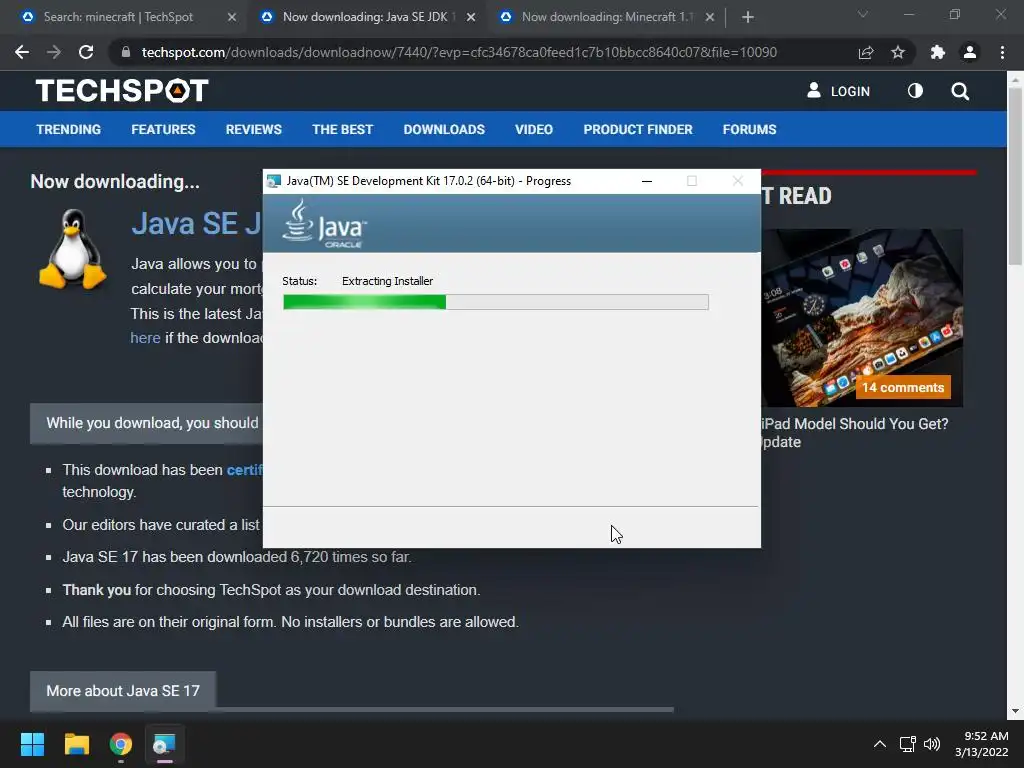Click the TechSpot logo
This screenshot has height=768, width=1024.
[122, 91]
